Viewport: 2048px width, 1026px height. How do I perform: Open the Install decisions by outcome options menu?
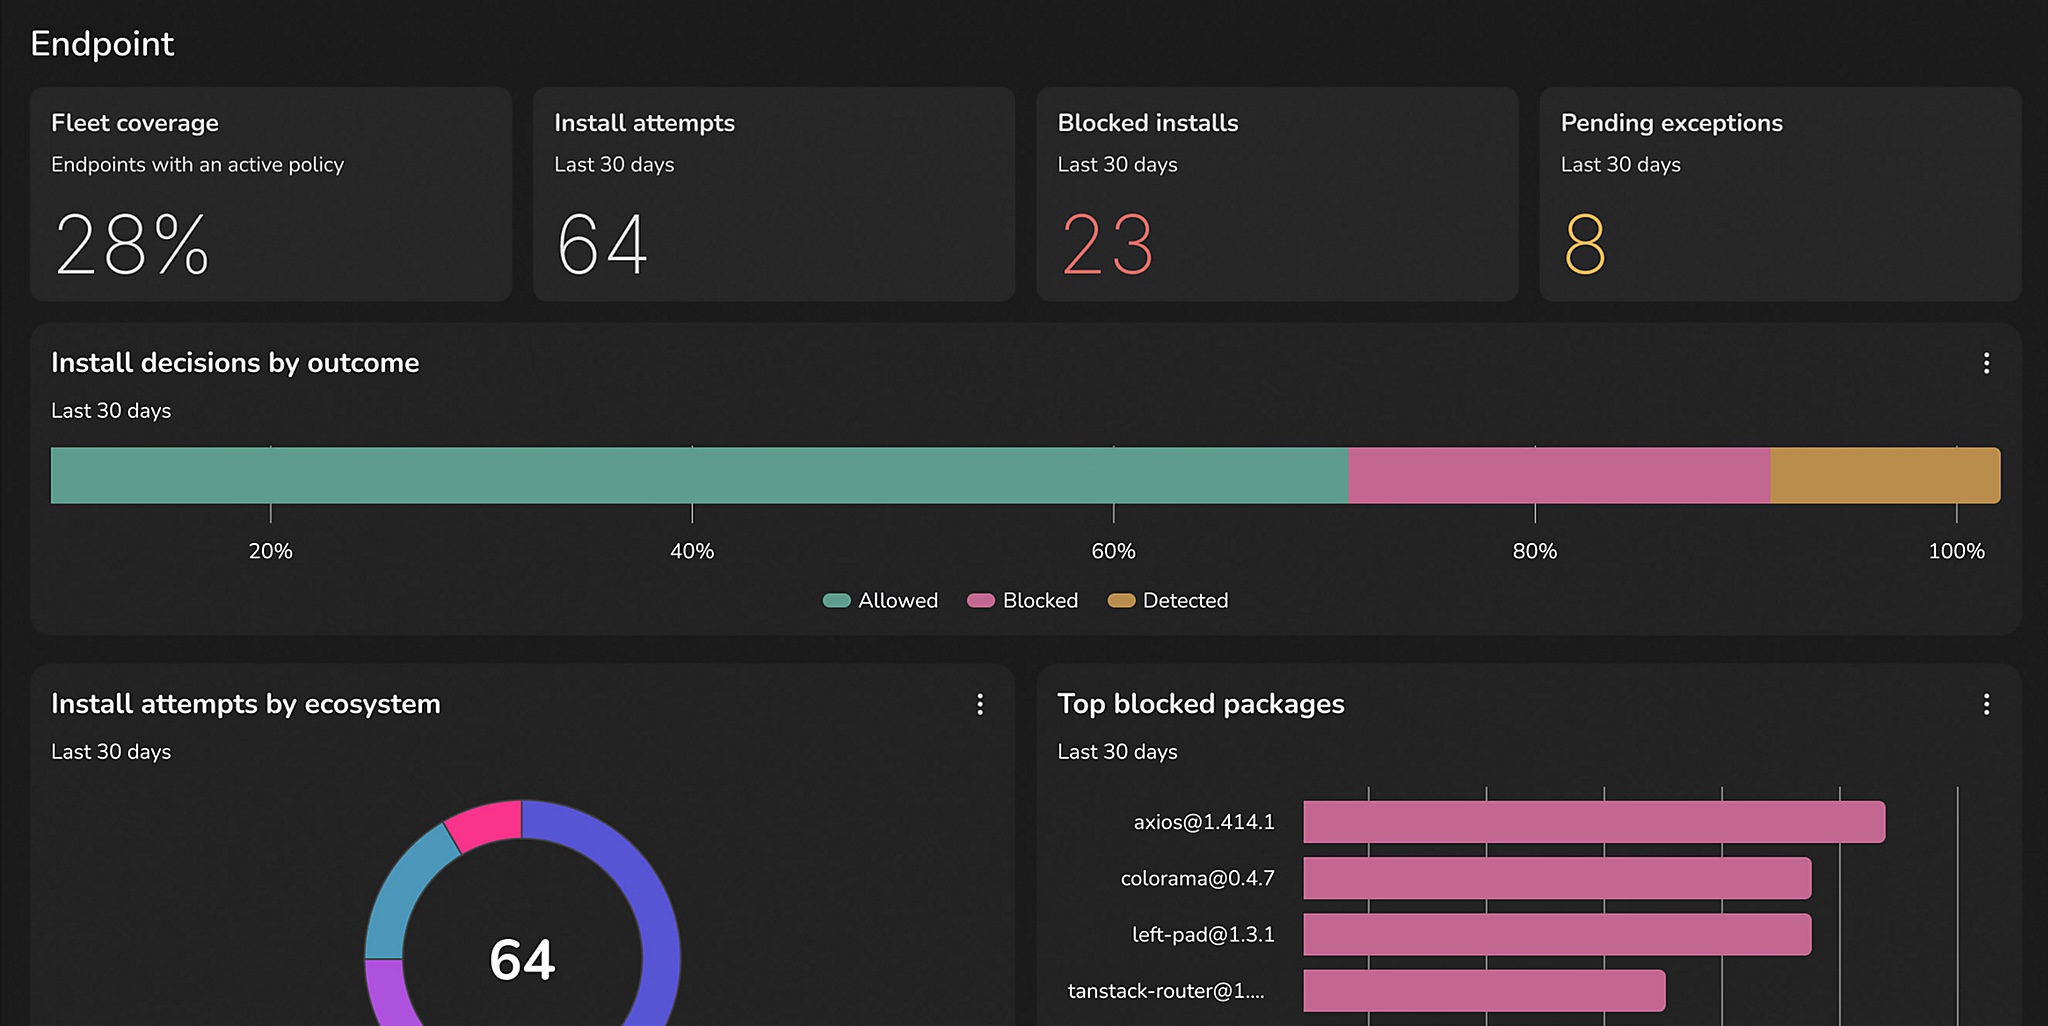1986,363
